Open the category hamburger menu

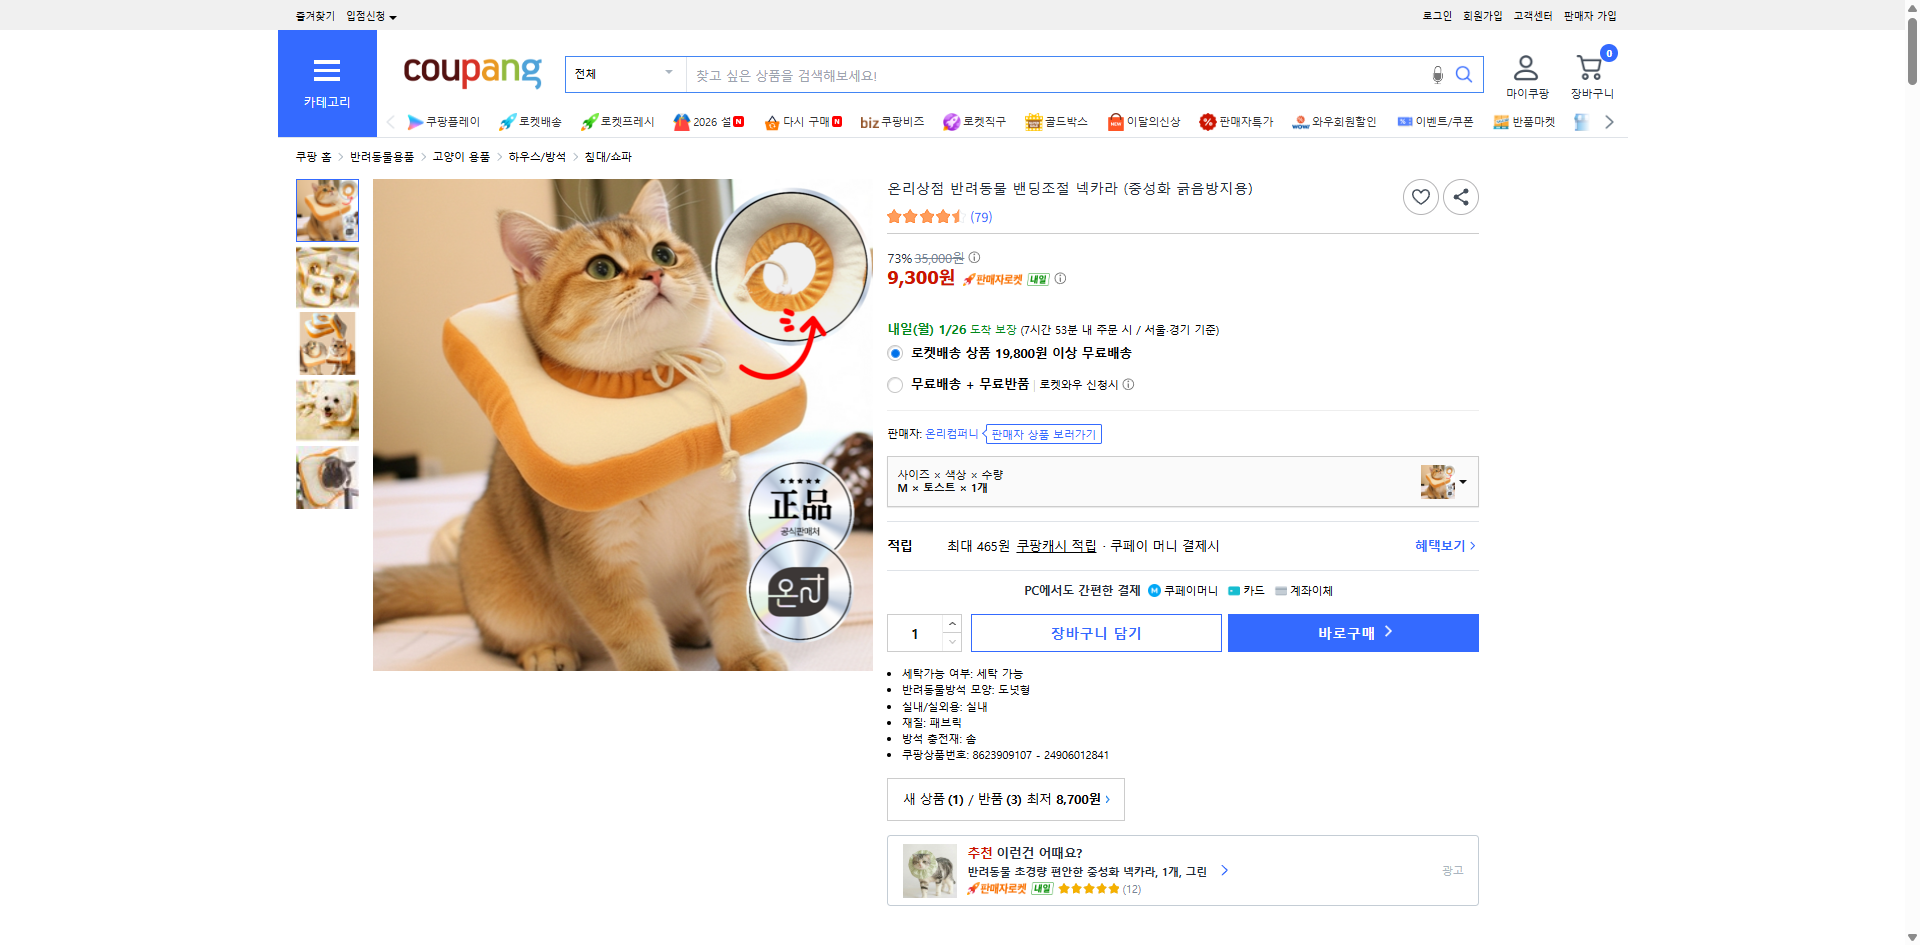pos(327,70)
